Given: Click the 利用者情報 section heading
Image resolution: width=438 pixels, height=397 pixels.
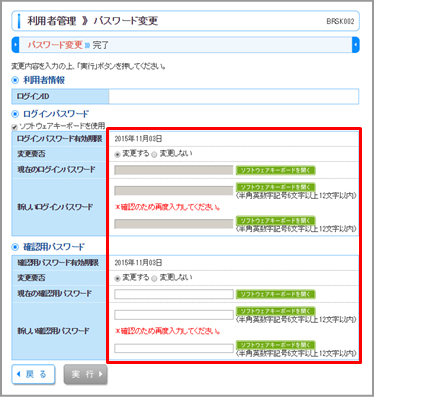Looking at the screenshot, I should click(44, 80).
